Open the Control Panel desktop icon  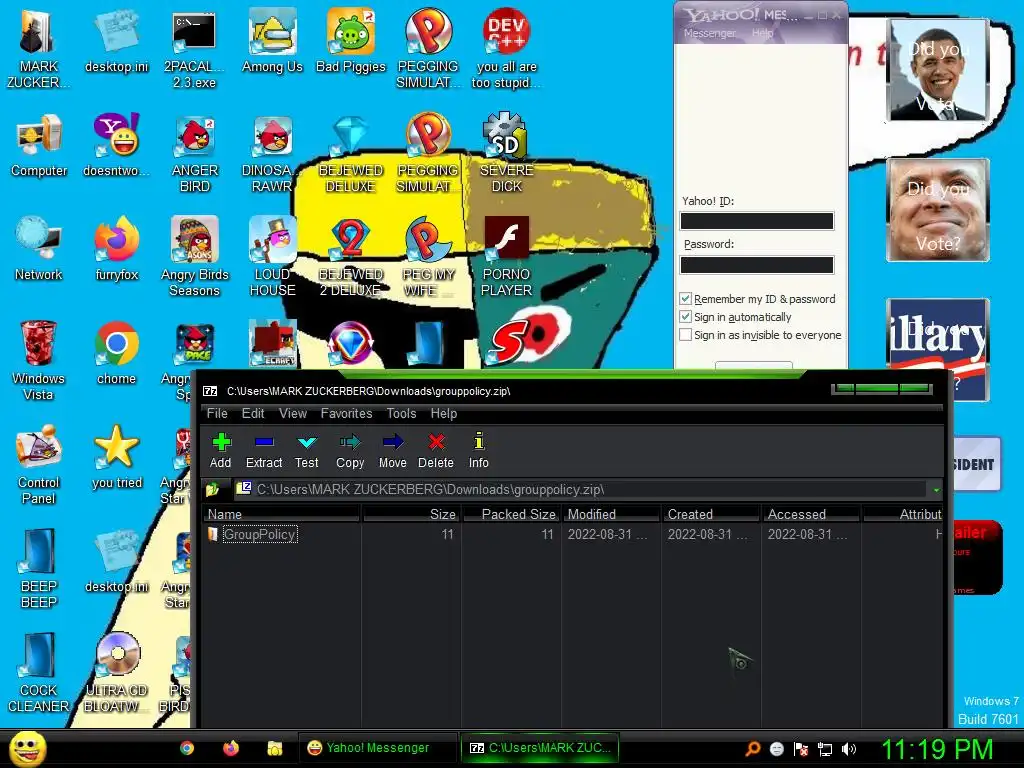pos(39,464)
